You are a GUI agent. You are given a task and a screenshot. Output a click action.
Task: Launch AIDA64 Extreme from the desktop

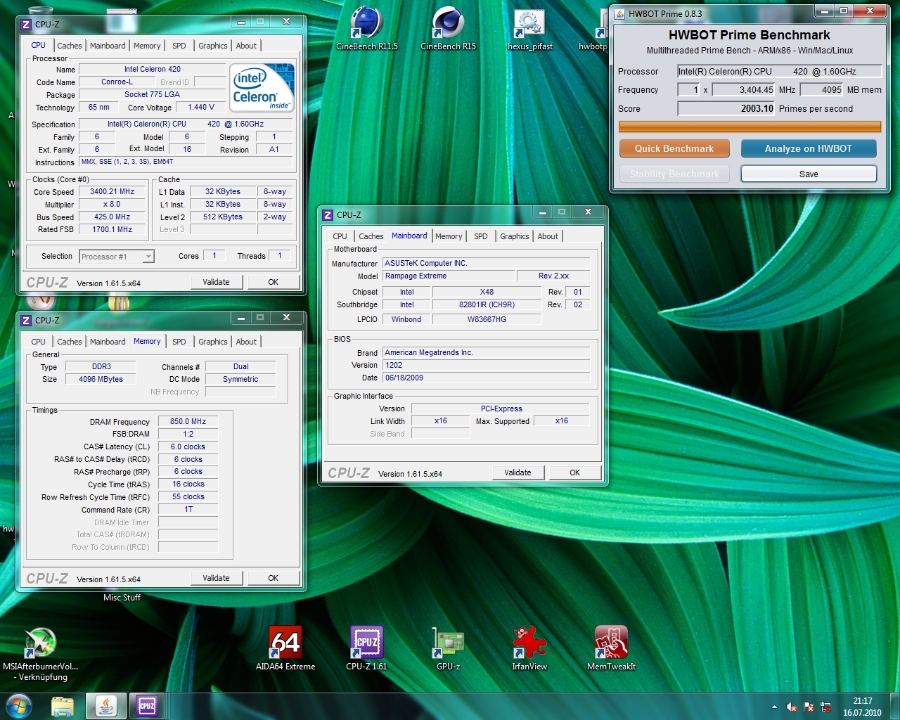pos(285,648)
